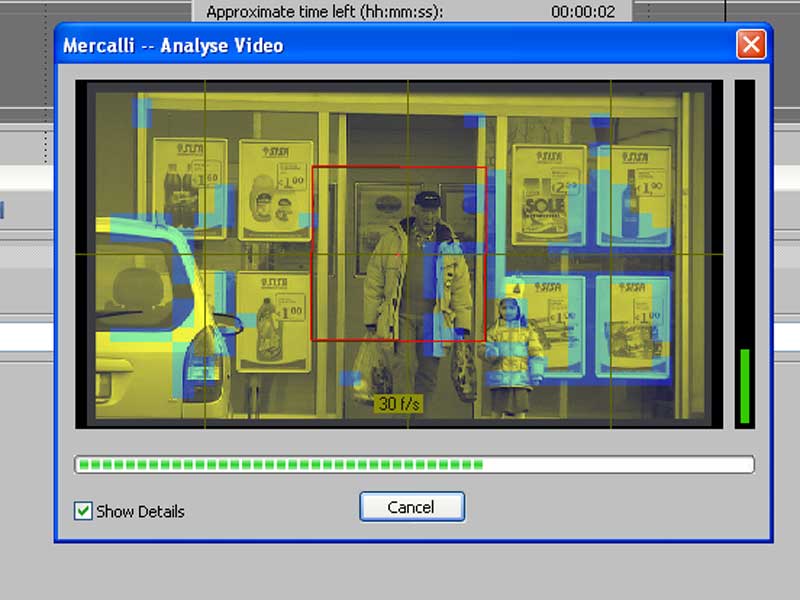The image size is (800, 600).
Task: Click the 30 f/s frame rate label
Action: pyautogui.click(x=399, y=404)
